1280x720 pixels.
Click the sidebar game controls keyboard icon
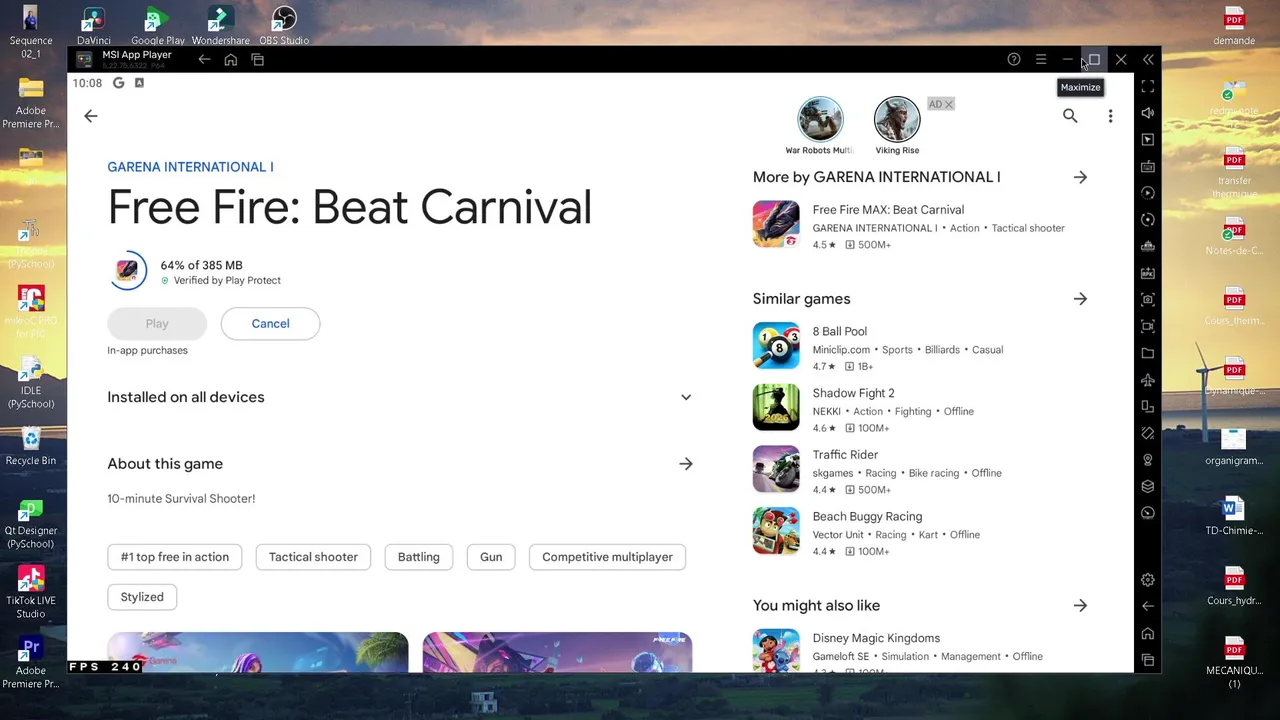1148,166
